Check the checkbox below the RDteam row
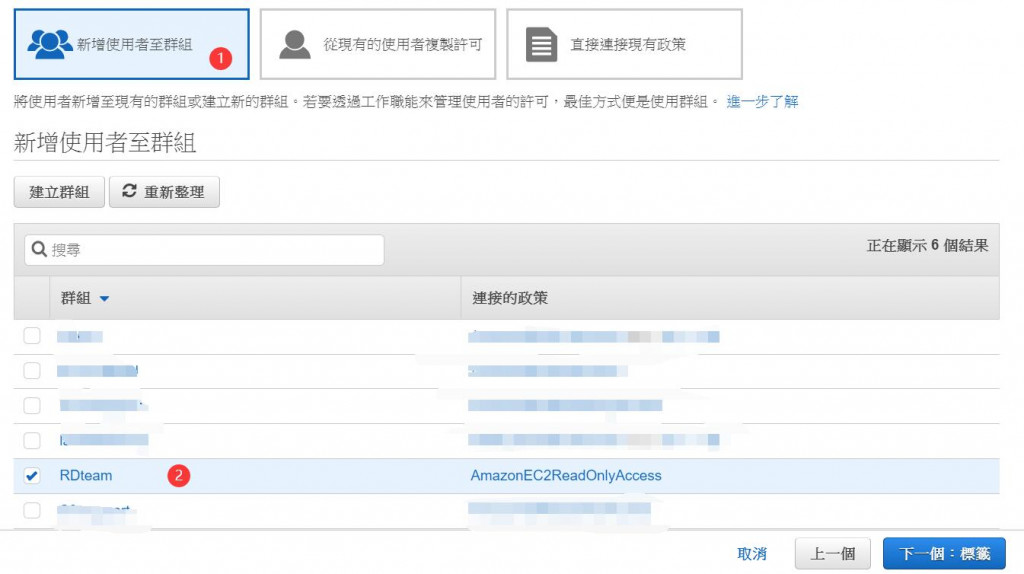Image resolution: width=1024 pixels, height=574 pixels. tap(32, 510)
